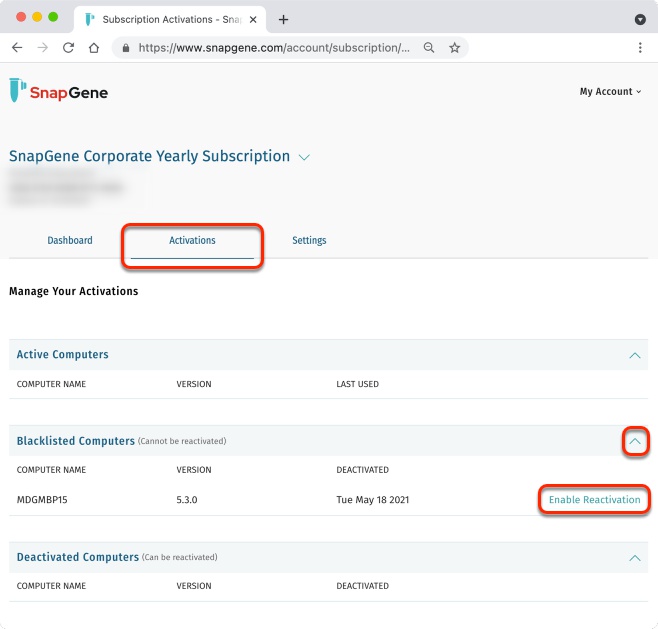Click VERSION header under Deactivated Computers
The width and height of the screenshot is (658, 629).
tap(194, 586)
